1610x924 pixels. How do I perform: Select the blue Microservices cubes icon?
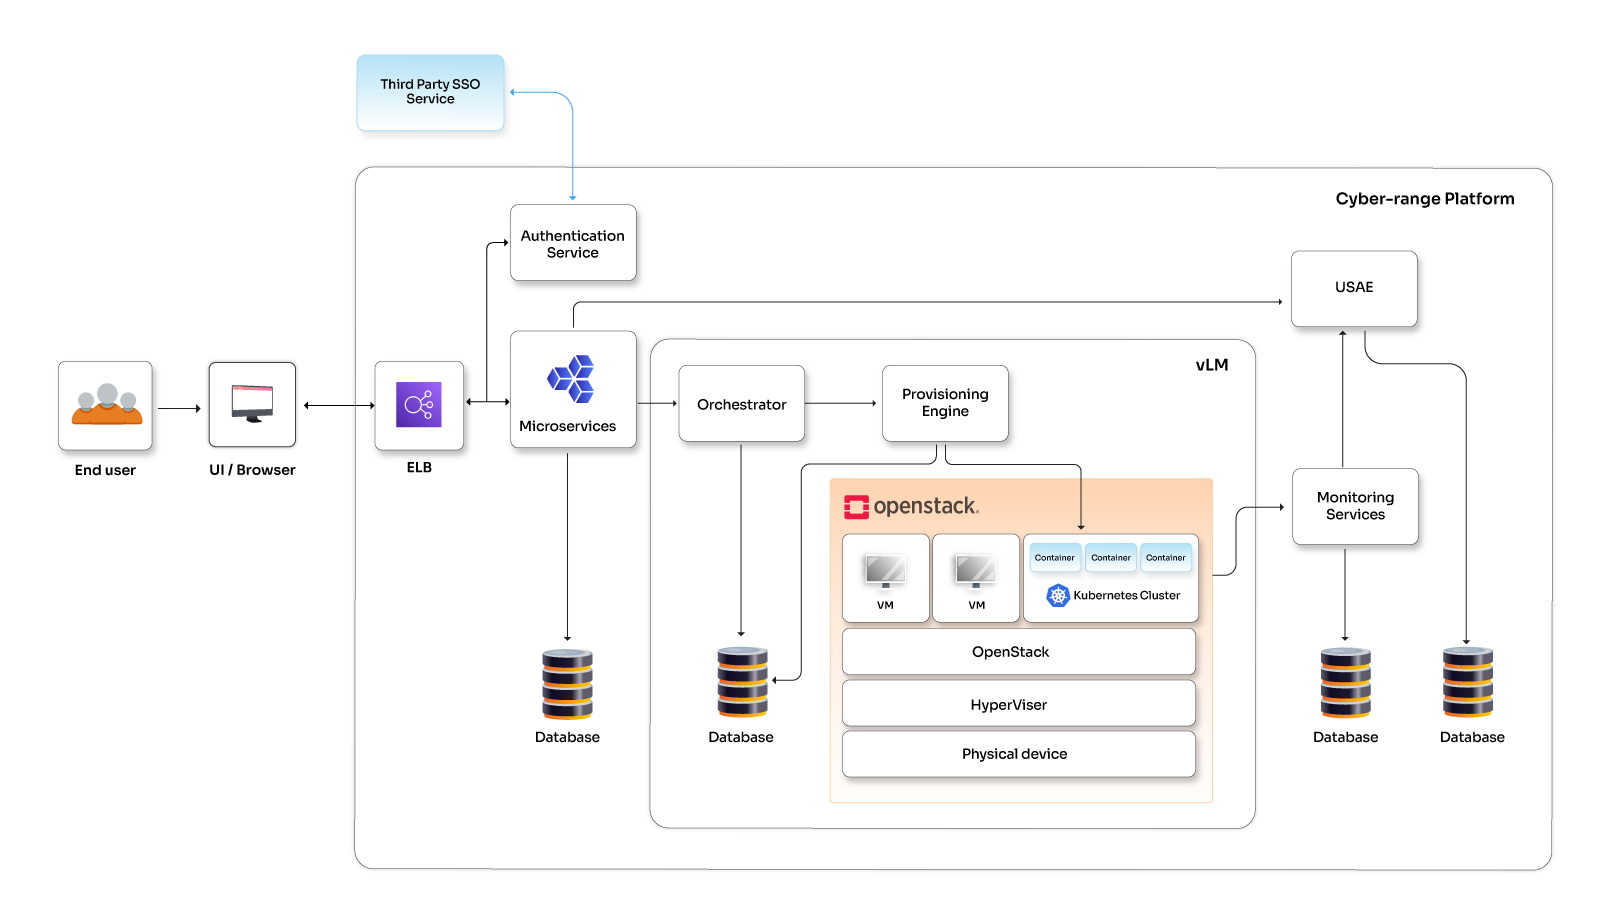point(571,379)
